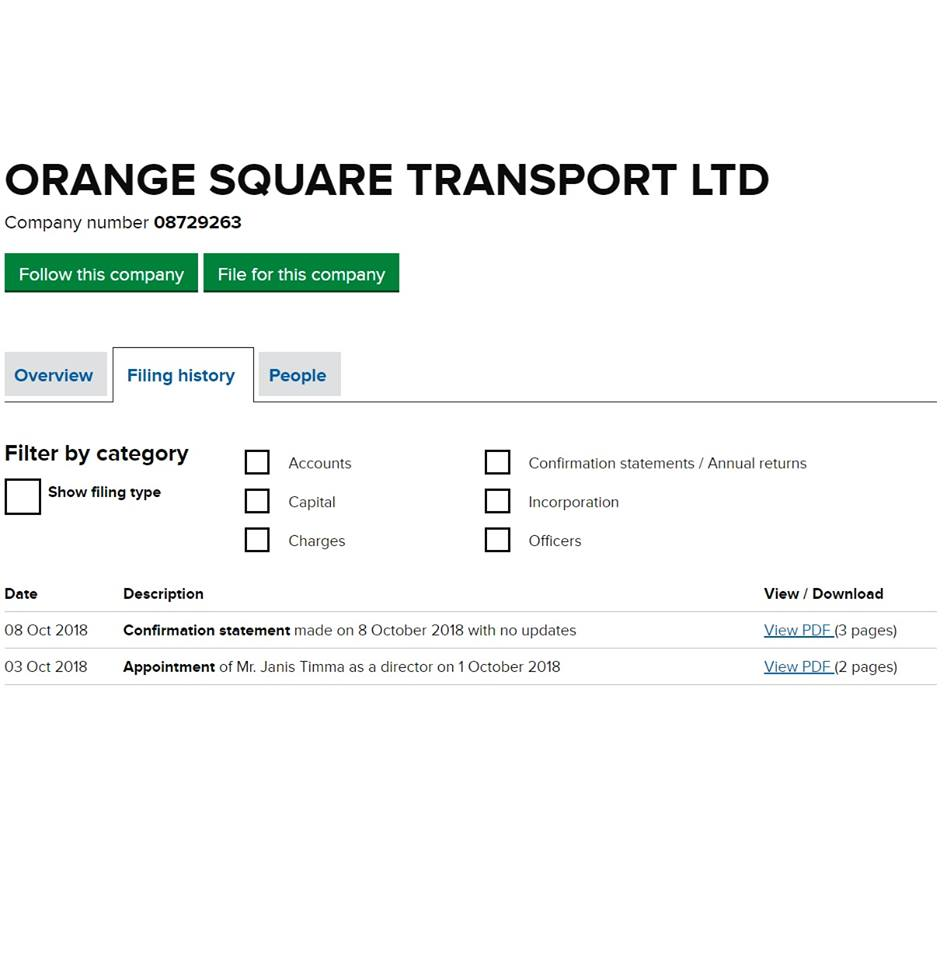Enable the Show filing type checkbox
The image size is (947, 960).
(x=23, y=496)
